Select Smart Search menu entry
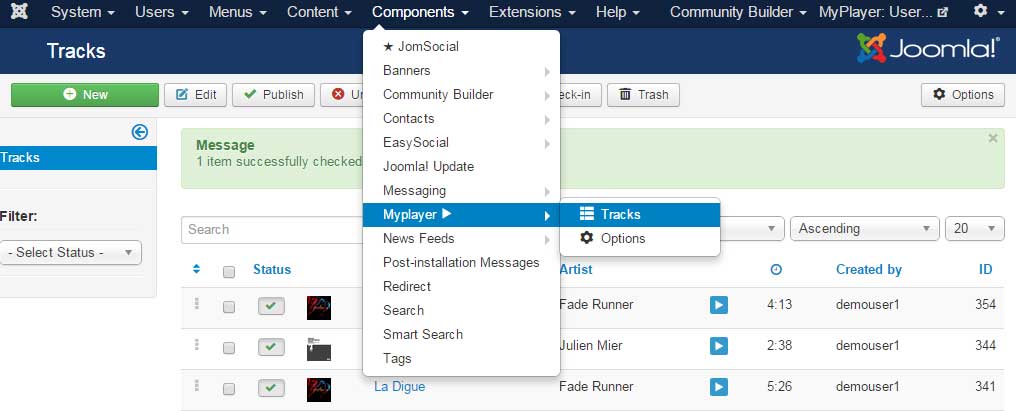This screenshot has width=1016, height=411. 461,335
